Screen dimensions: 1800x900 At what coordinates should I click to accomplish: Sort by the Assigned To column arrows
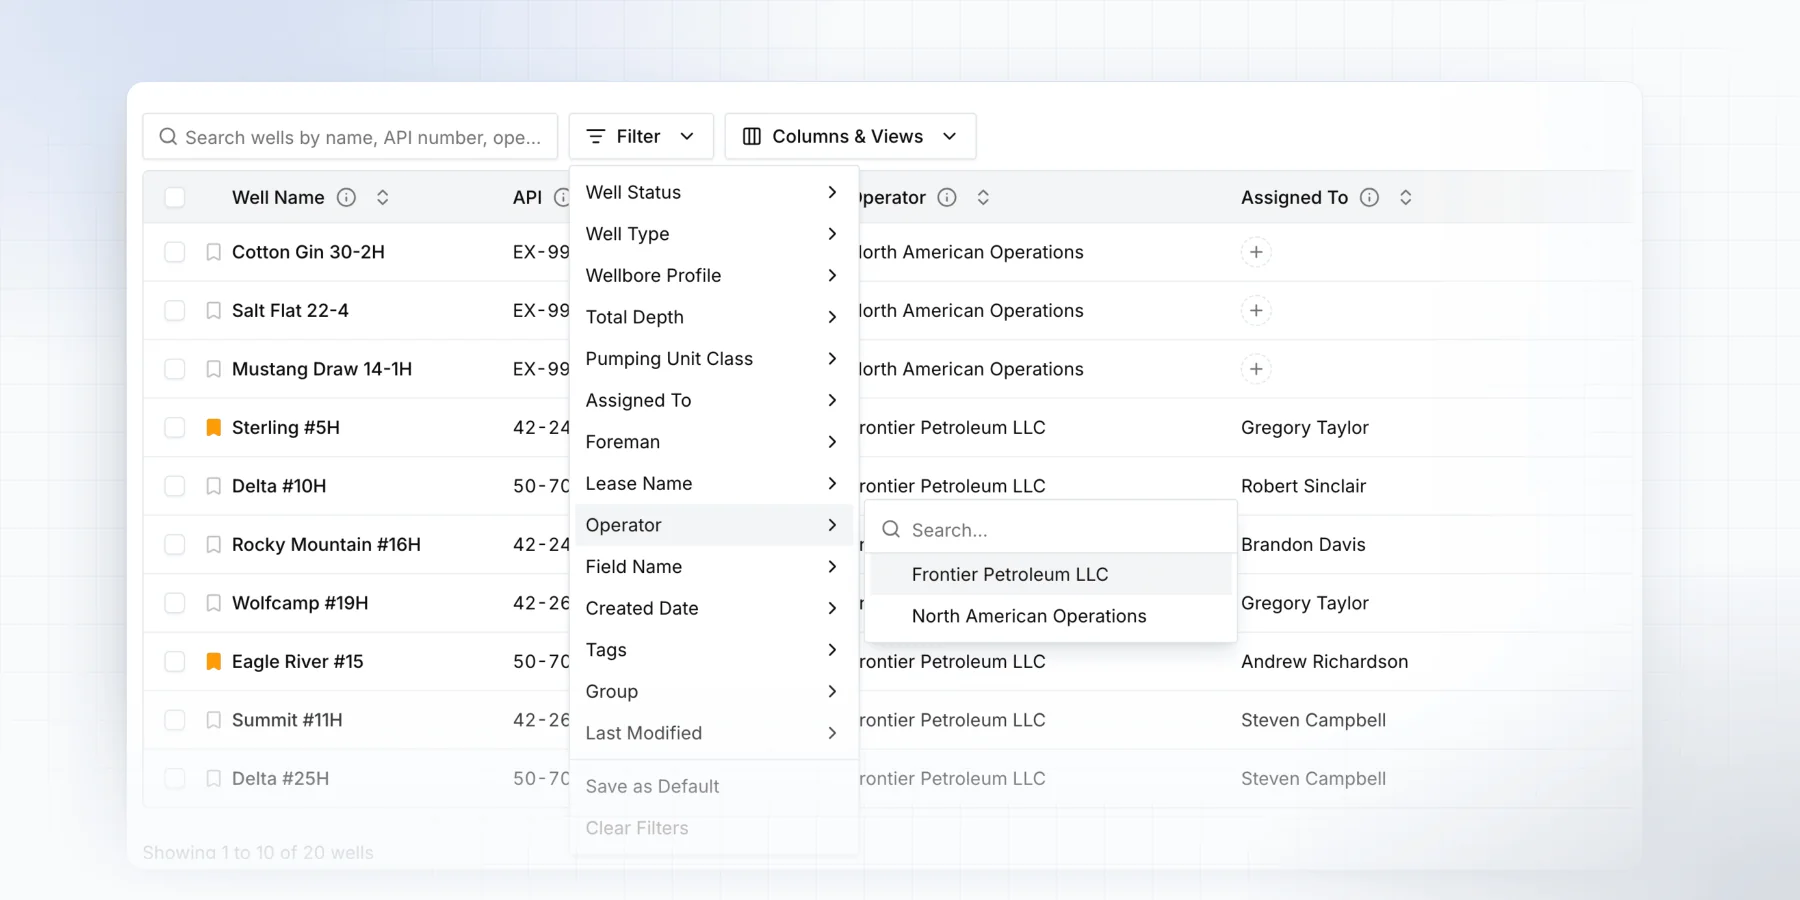point(1406,198)
